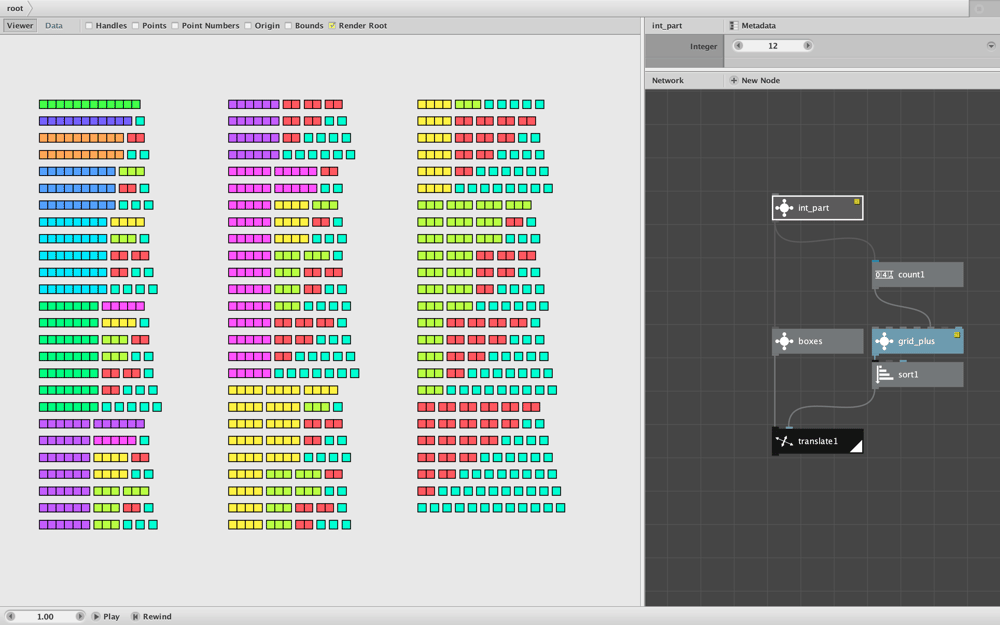1000x625 pixels.
Task: Click the root breadcrumb
Action: [x=15, y=8]
